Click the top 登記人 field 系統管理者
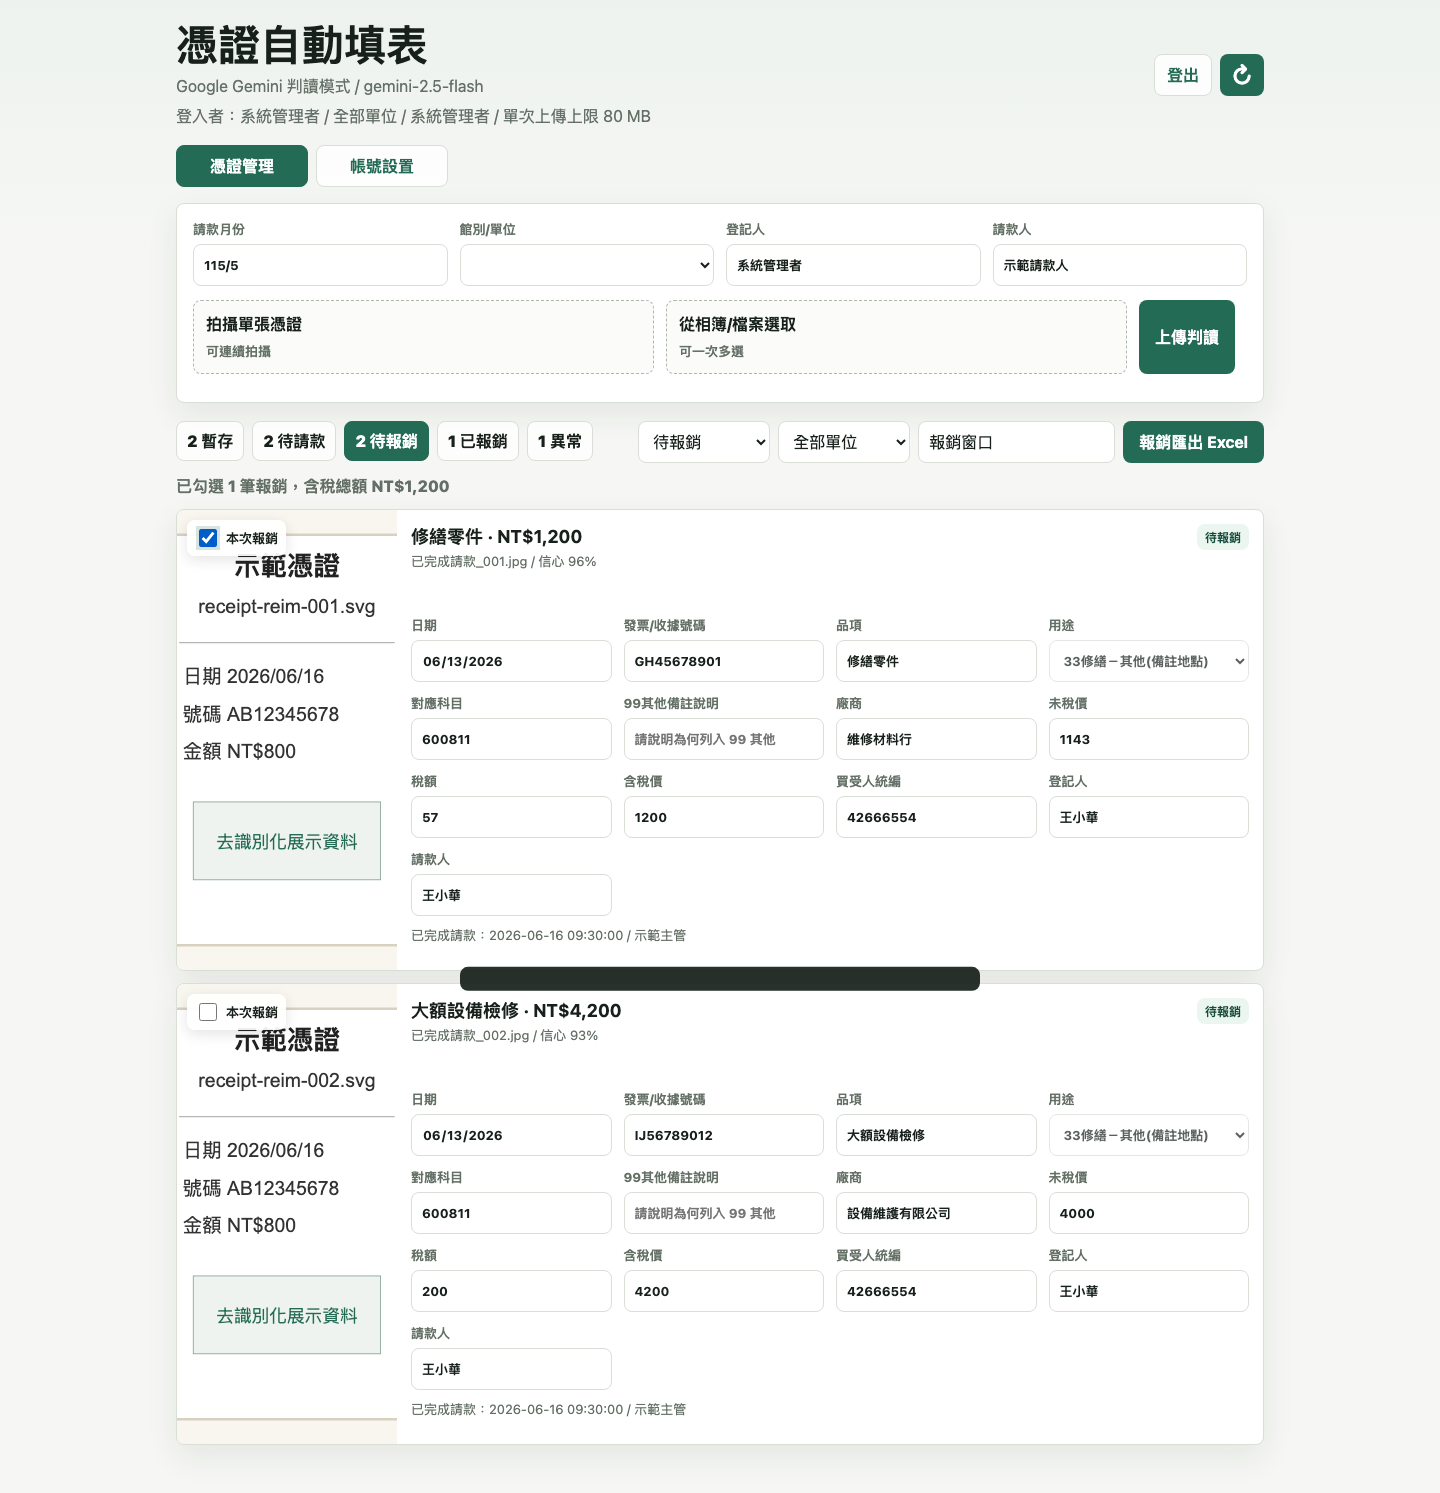Screen dimensions: 1440x1493 [853, 265]
